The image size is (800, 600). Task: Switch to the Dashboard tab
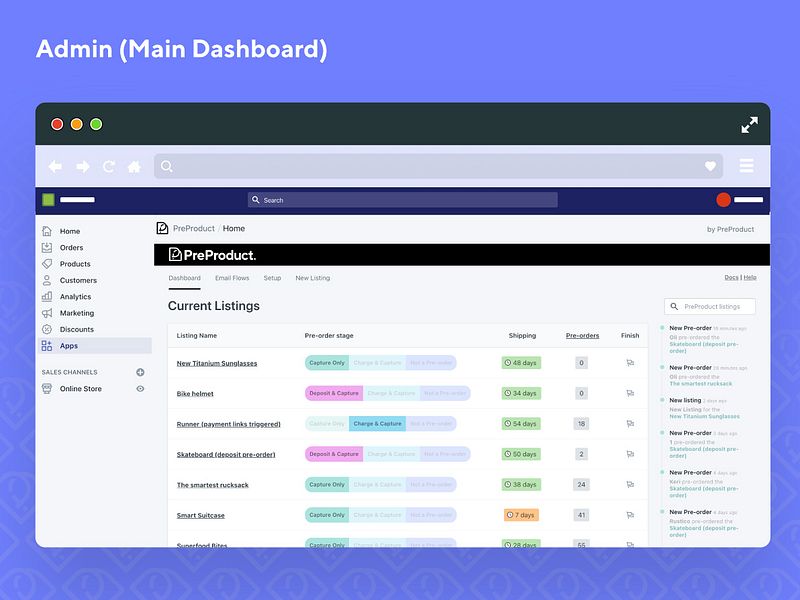(185, 278)
